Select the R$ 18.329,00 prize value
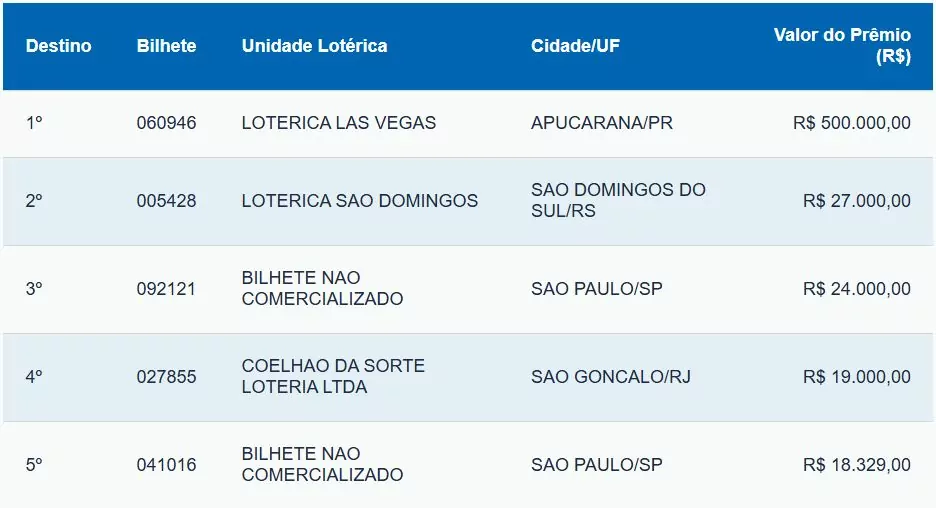 856,465
